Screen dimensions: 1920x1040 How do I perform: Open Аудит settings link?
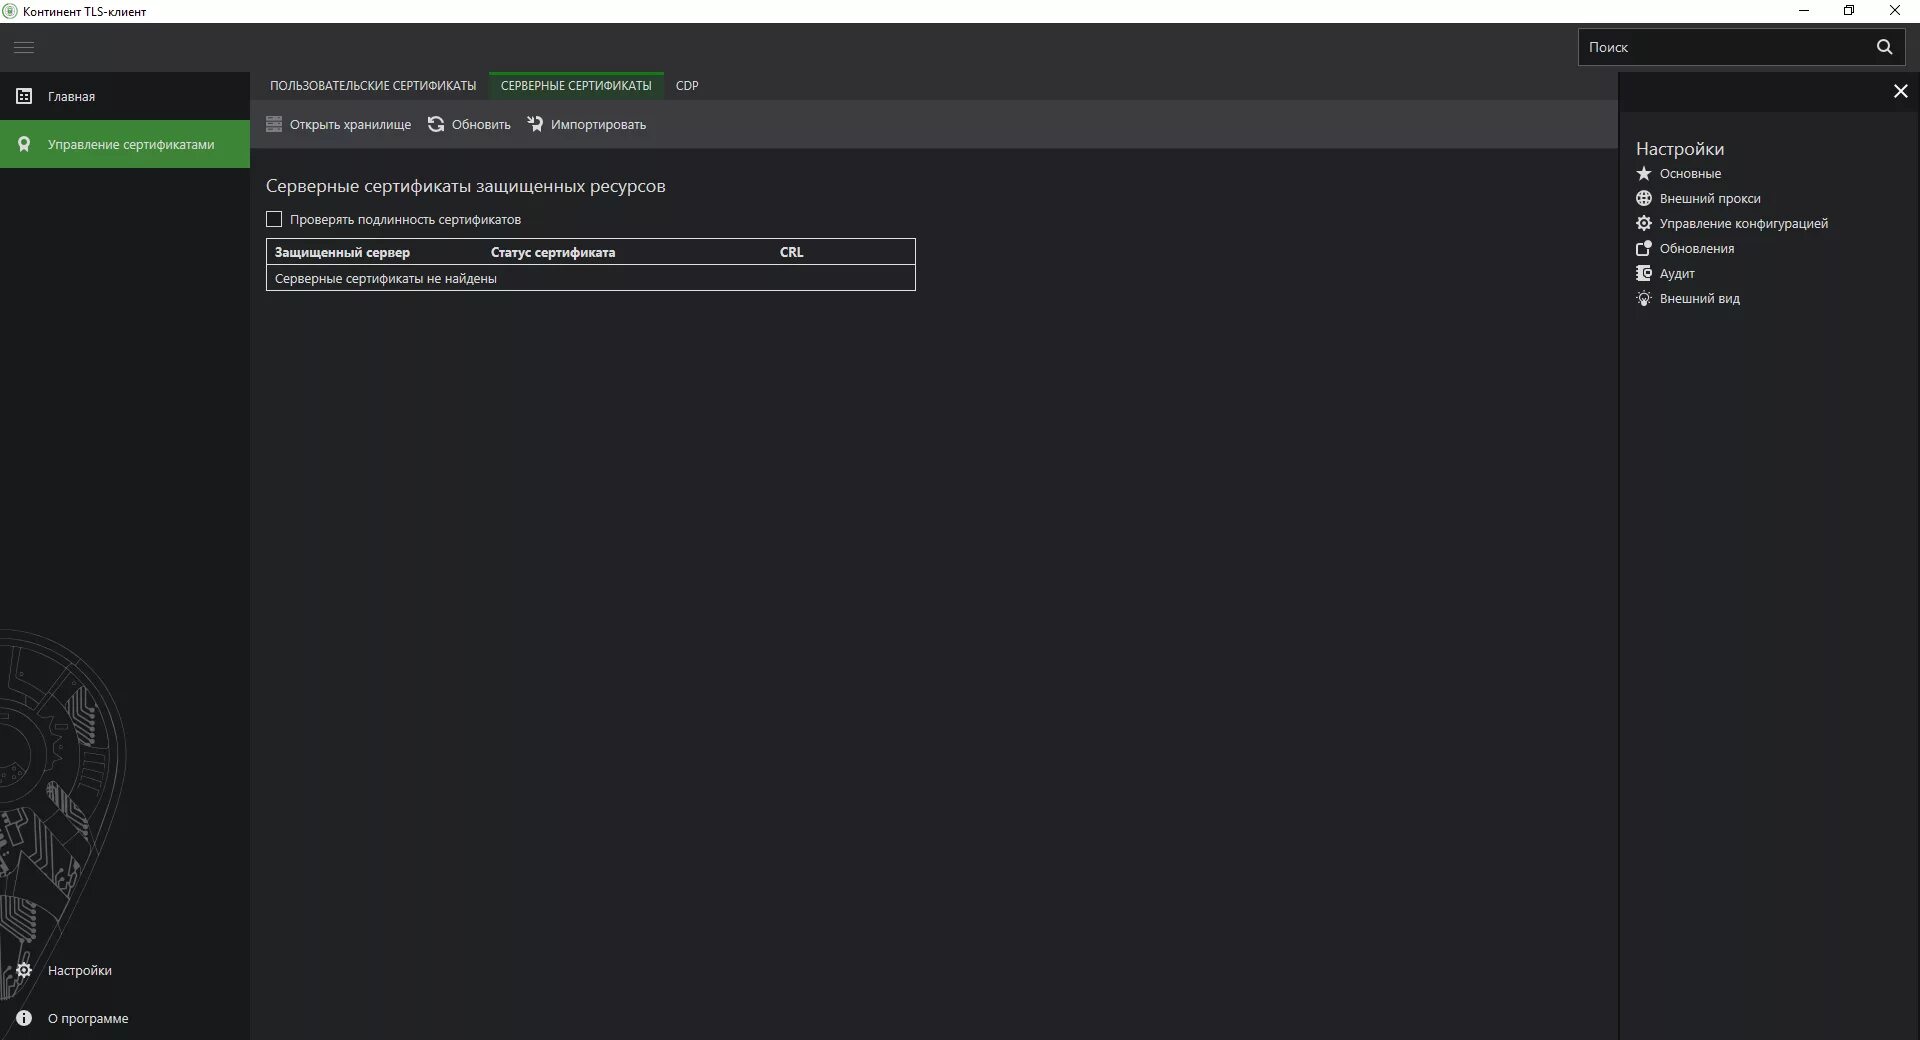(x=1677, y=274)
